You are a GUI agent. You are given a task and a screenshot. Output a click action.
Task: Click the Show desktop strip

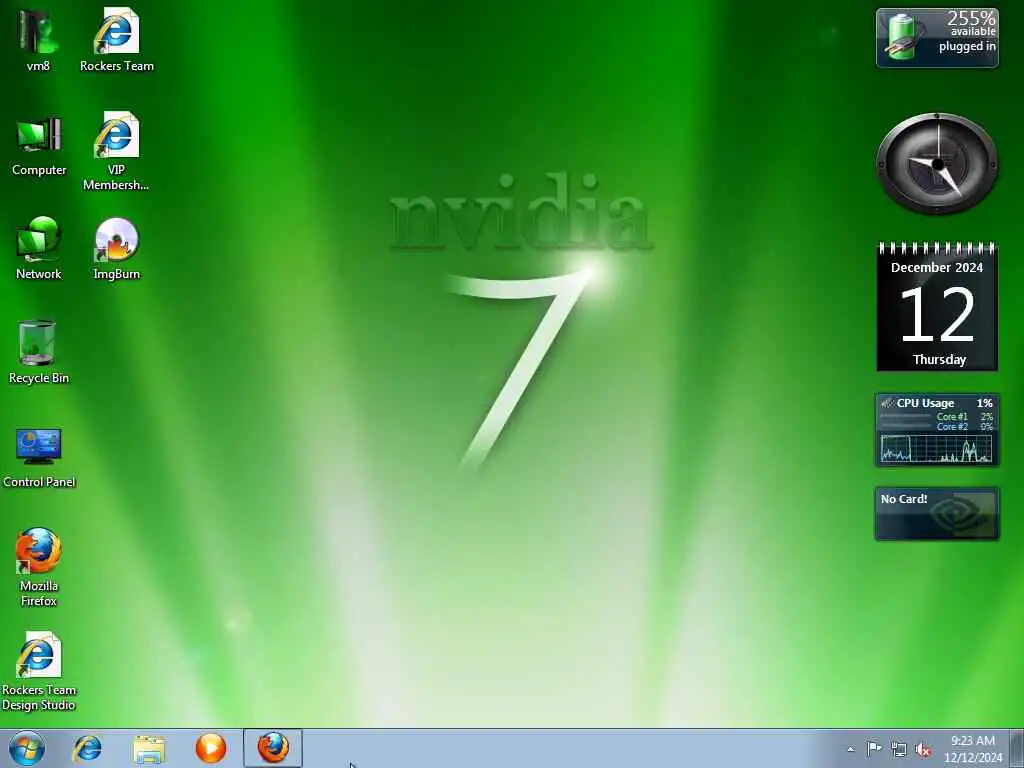tap(1017, 748)
